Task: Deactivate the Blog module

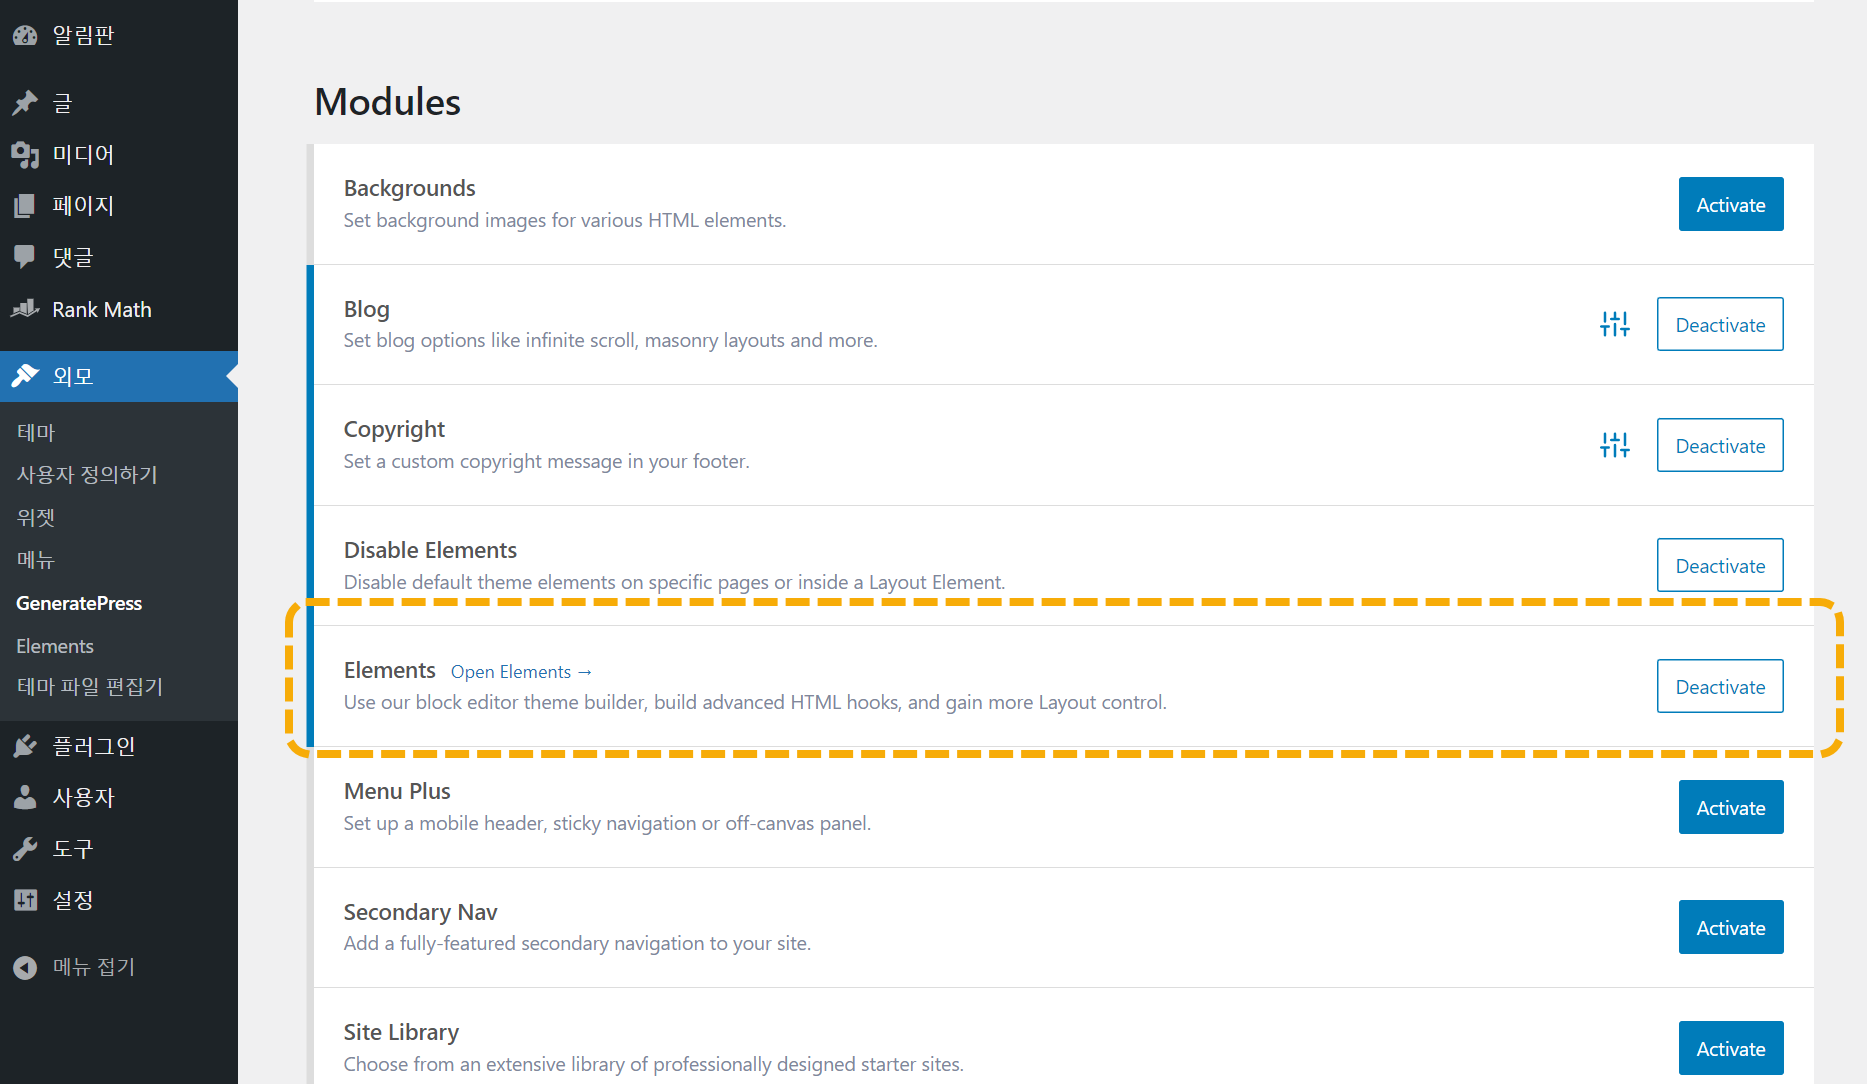Action: (1720, 324)
